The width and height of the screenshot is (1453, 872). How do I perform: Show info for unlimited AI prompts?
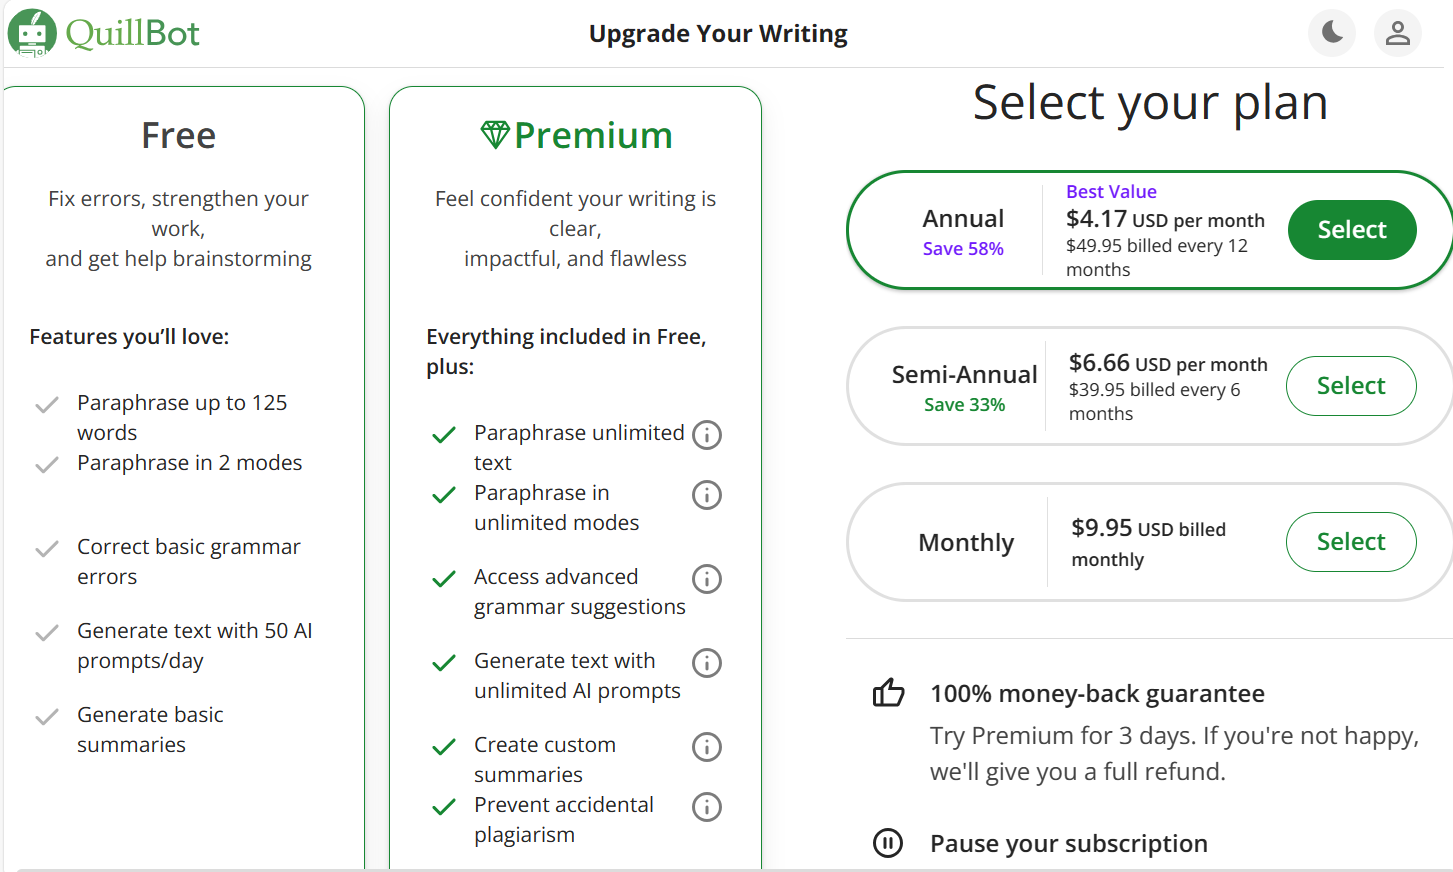(x=707, y=663)
